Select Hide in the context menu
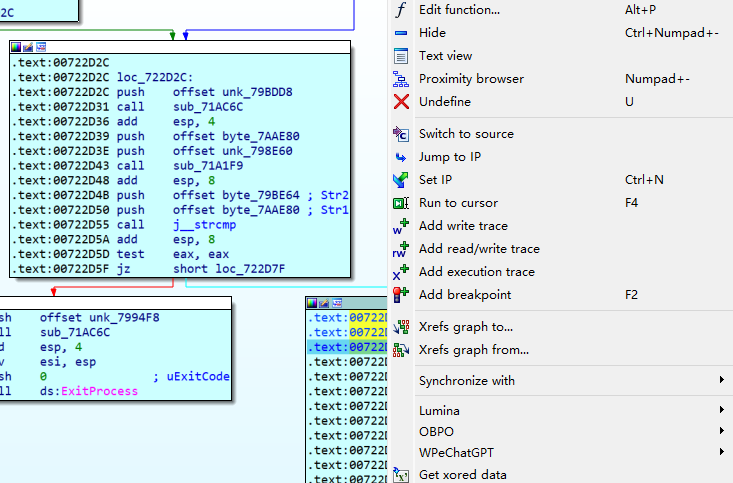733x483 pixels. tap(561, 33)
